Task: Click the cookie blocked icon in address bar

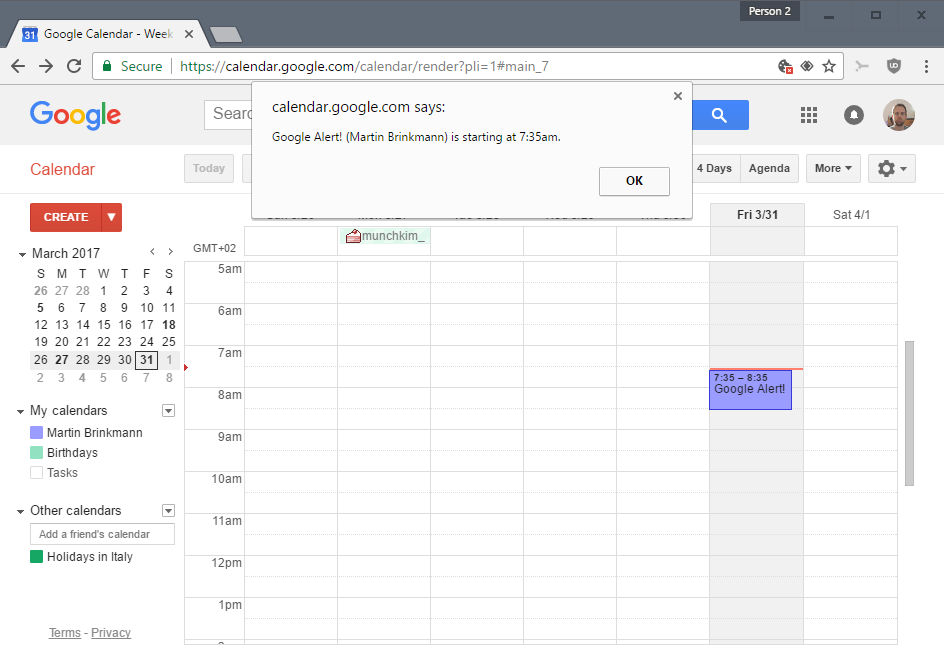Action: pyautogui.click(x=784, y=66)
